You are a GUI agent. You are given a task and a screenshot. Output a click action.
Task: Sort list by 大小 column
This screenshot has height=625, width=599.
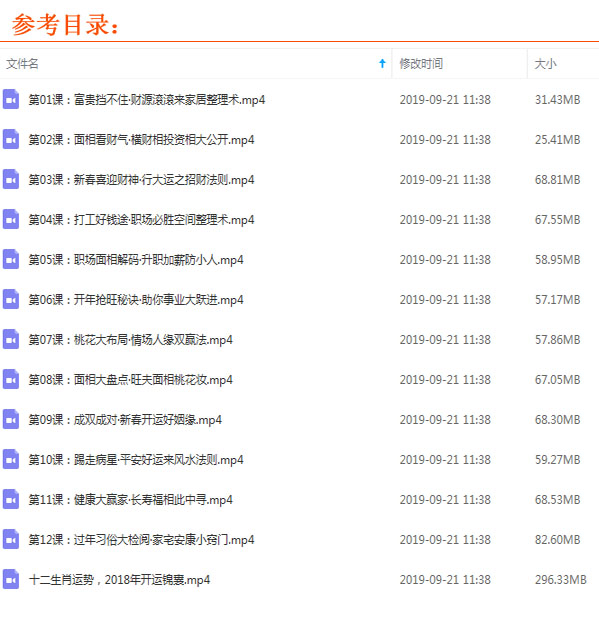pyautogui.click(x=545, y=63)
